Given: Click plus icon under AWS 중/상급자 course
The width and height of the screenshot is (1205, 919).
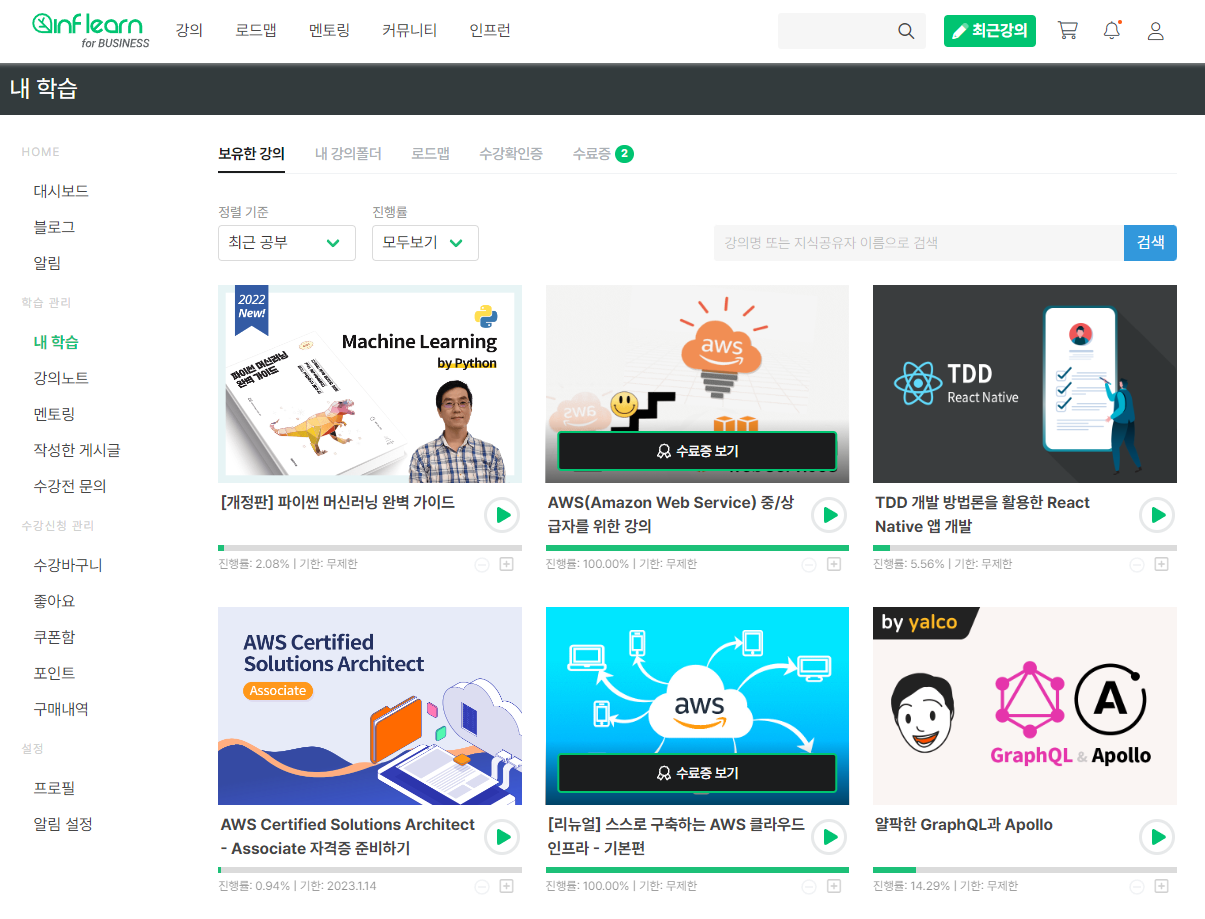Looking at the screenshot, I should tap(834, 564).
